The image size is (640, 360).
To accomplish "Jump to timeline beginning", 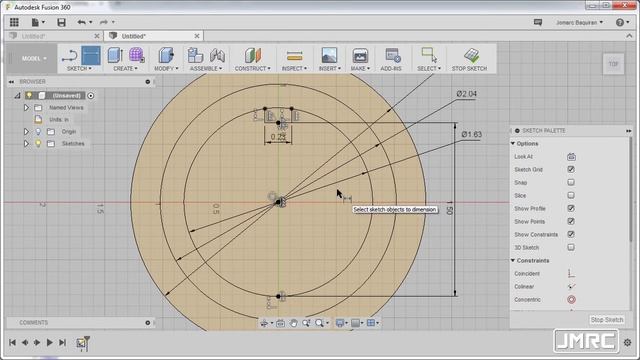I will pos(12,342).
